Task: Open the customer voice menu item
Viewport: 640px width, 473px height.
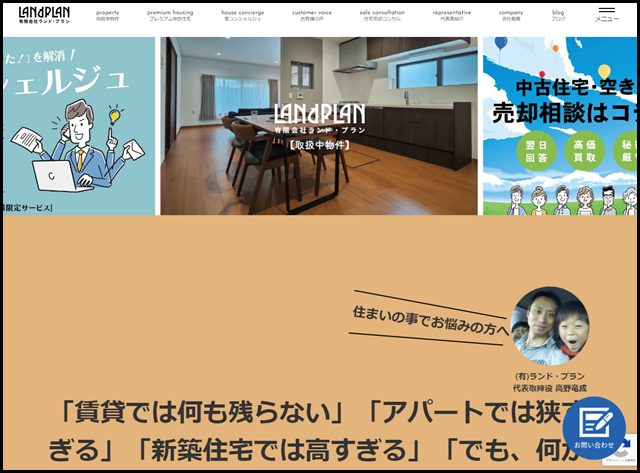Action: click(x=312, y=16)
